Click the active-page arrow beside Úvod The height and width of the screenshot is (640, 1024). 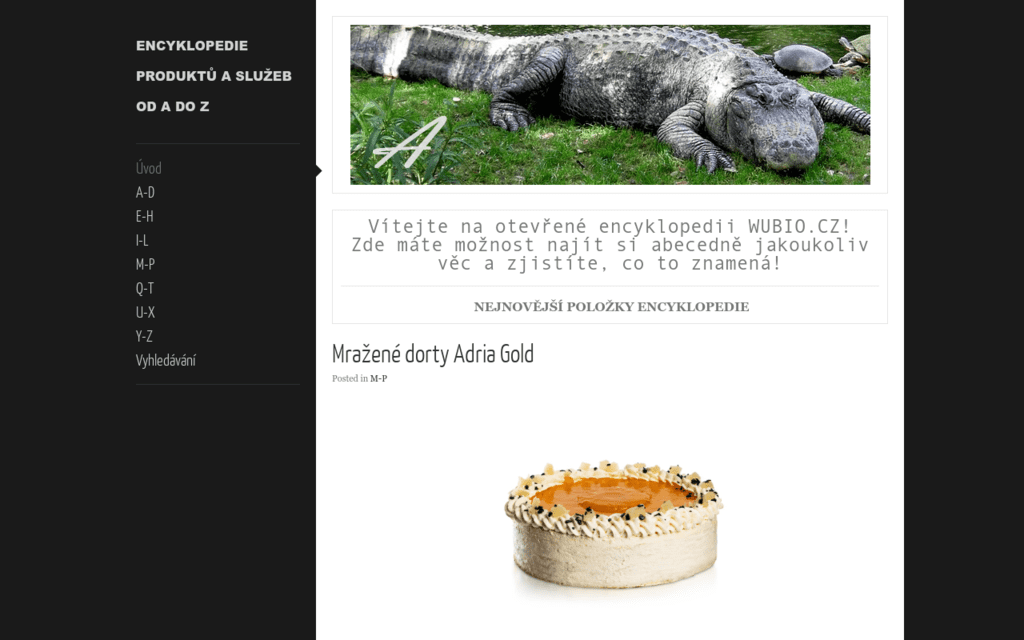319,171
